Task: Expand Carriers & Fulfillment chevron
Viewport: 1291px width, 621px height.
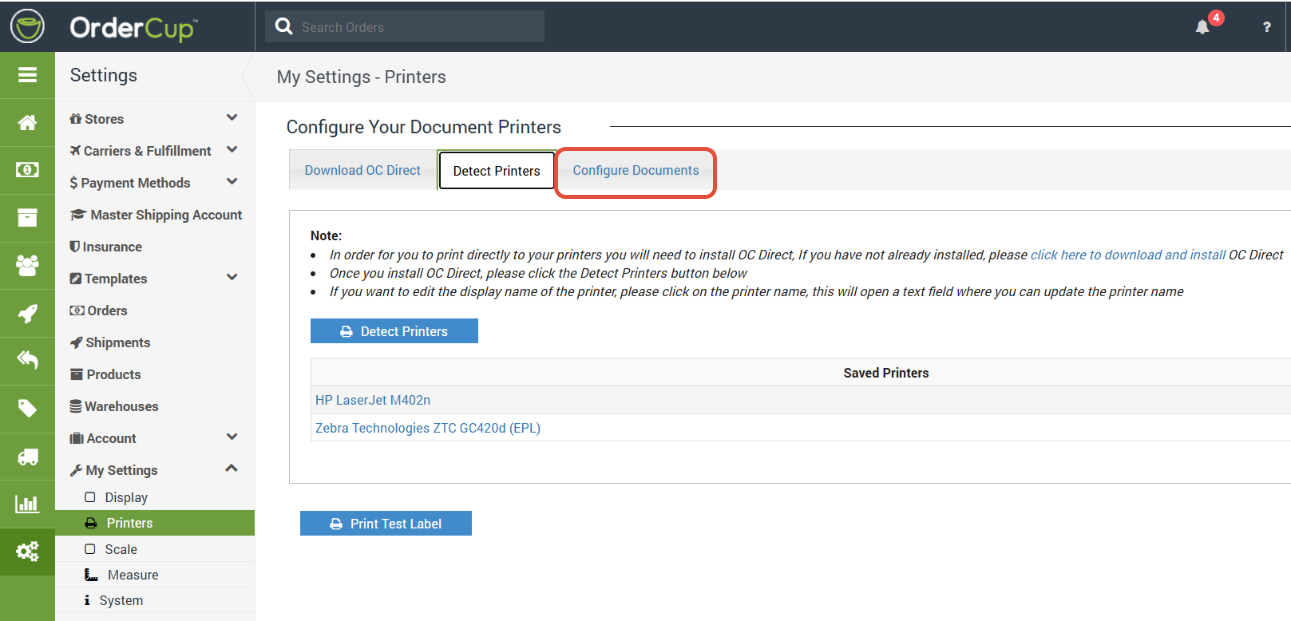Action: pyautogui.click(x=232, y=150)
